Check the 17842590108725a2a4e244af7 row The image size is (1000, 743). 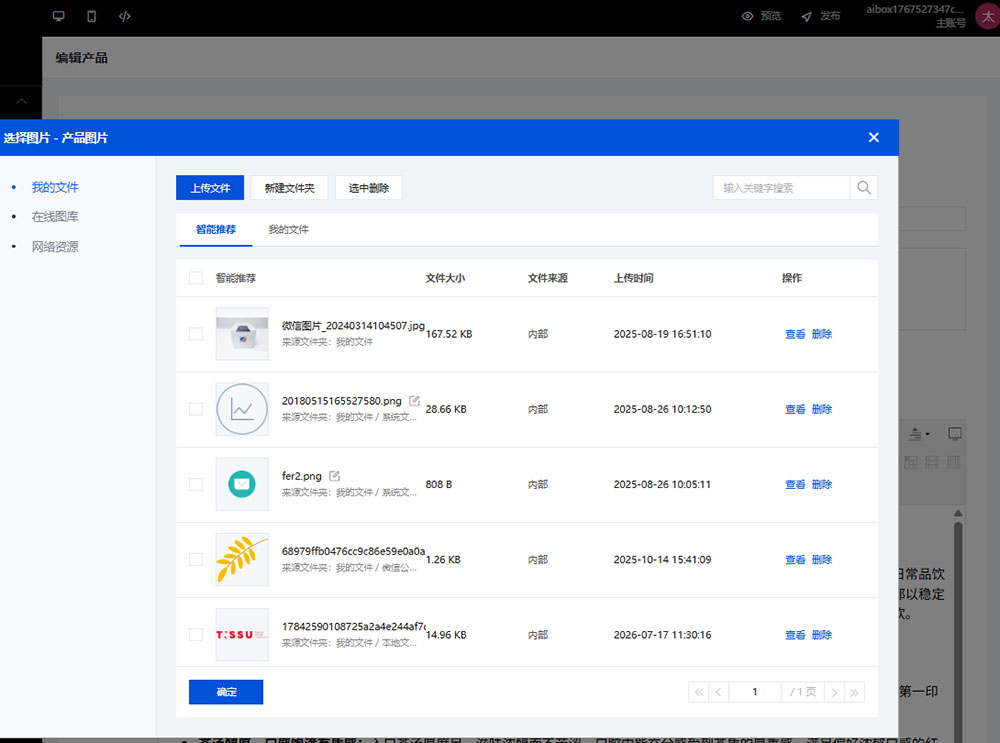pyautogui.click(x=196, y=635)
